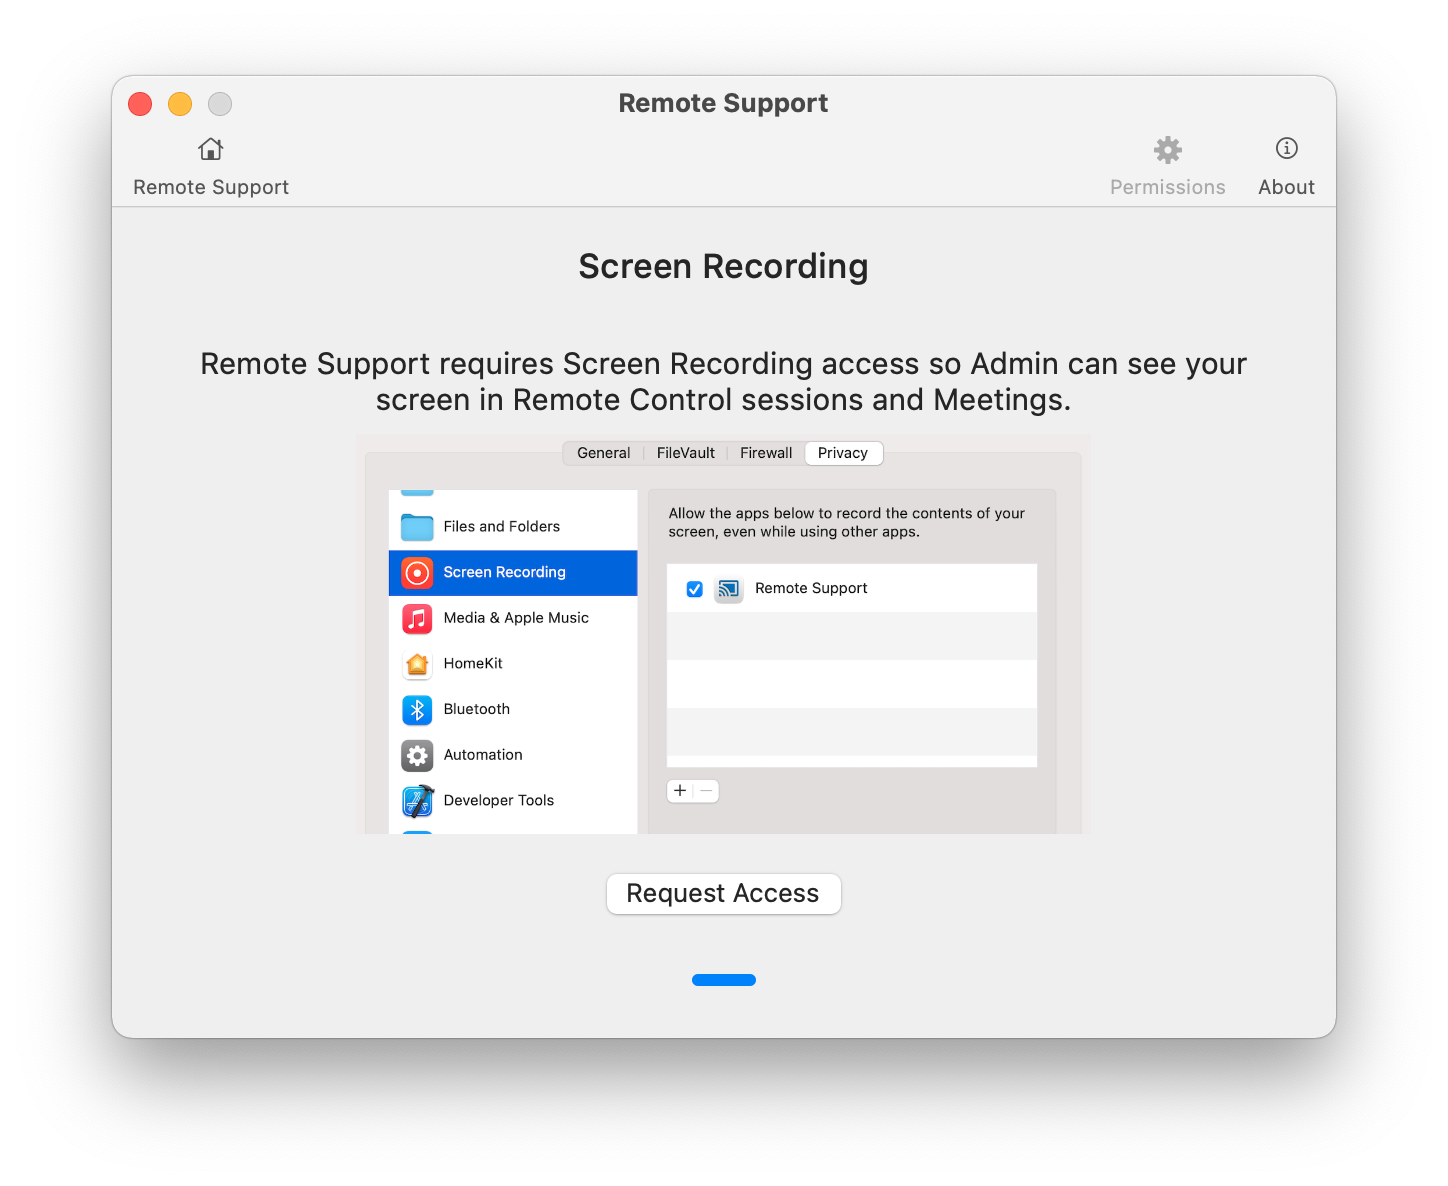Select the "Automation" row text
The image size is (1448, 1186).
coord(483,755)
